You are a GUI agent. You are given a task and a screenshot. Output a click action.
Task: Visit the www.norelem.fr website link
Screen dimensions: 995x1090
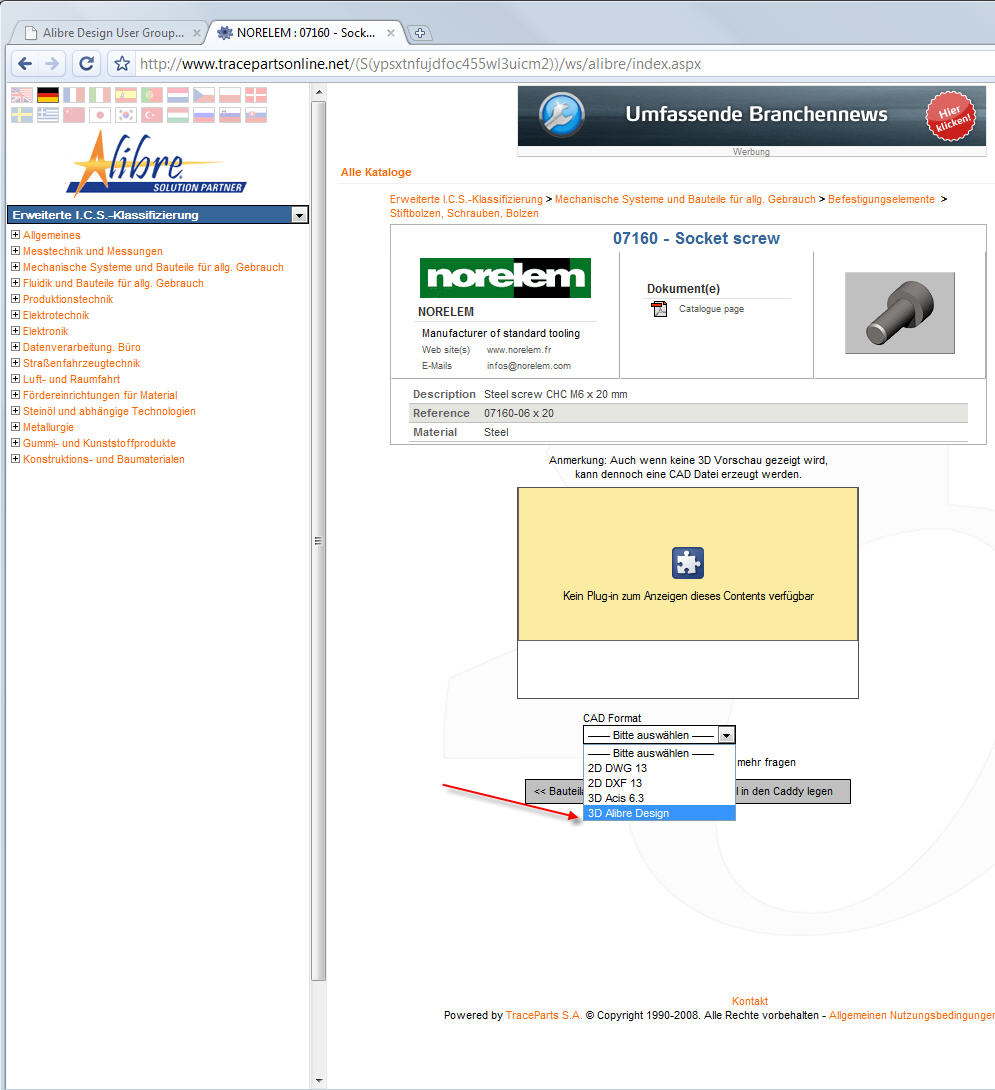[x=519, y=350]
